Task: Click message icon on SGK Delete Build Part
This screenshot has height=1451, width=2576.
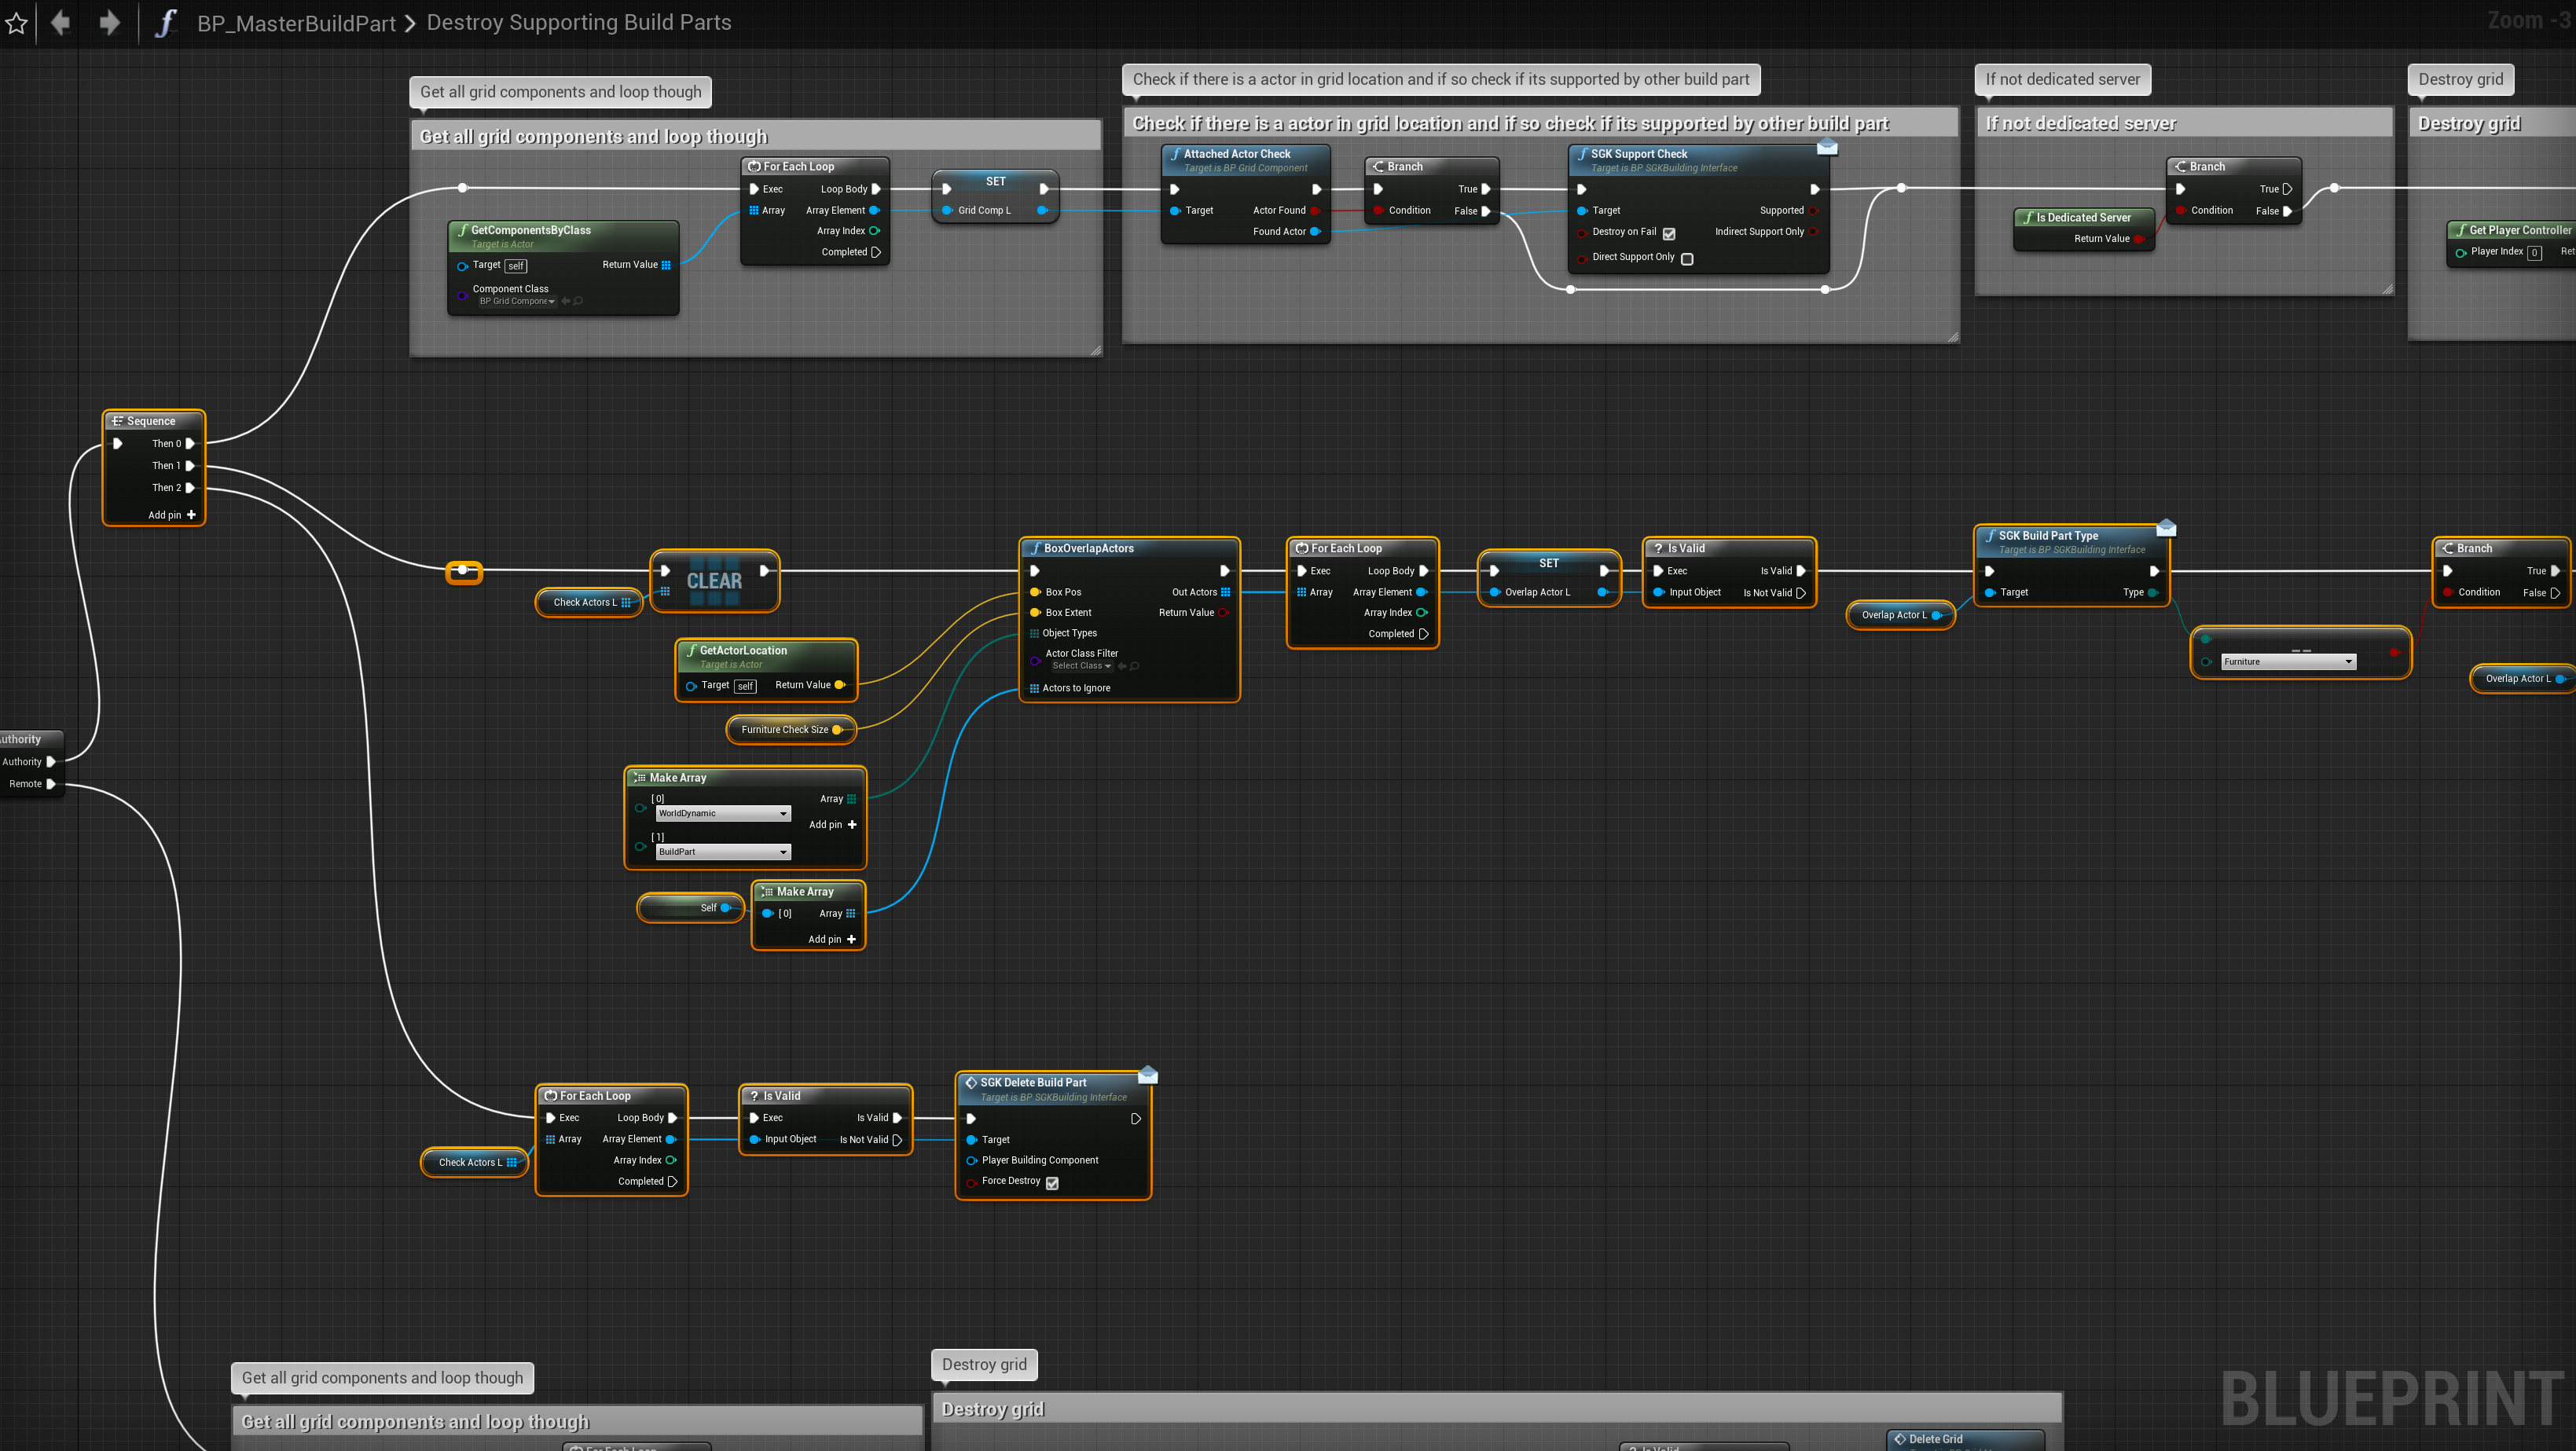Action: pyautogui.click(x=1148, y=1075)
